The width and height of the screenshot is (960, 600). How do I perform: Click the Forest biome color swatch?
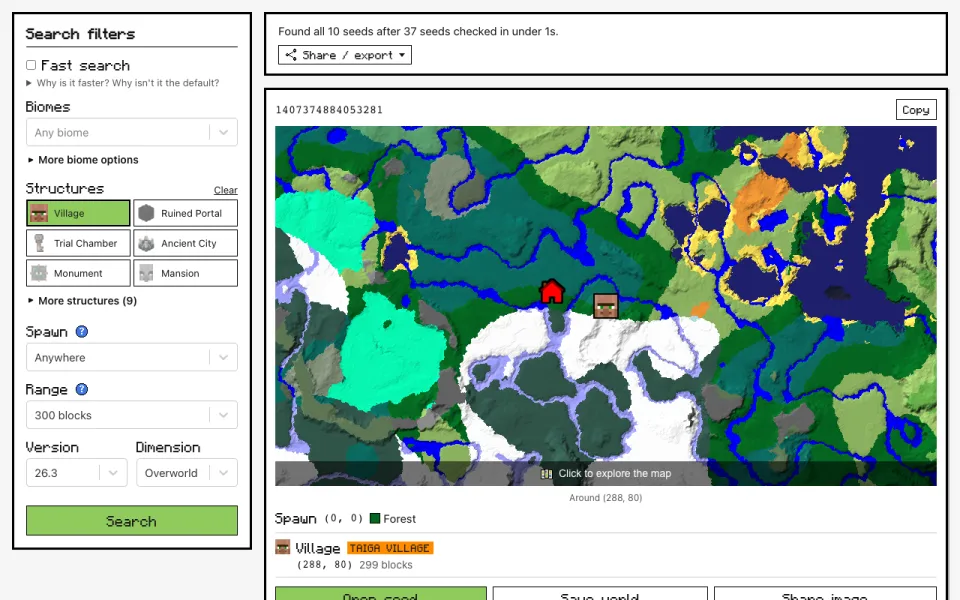pos(375,519)
